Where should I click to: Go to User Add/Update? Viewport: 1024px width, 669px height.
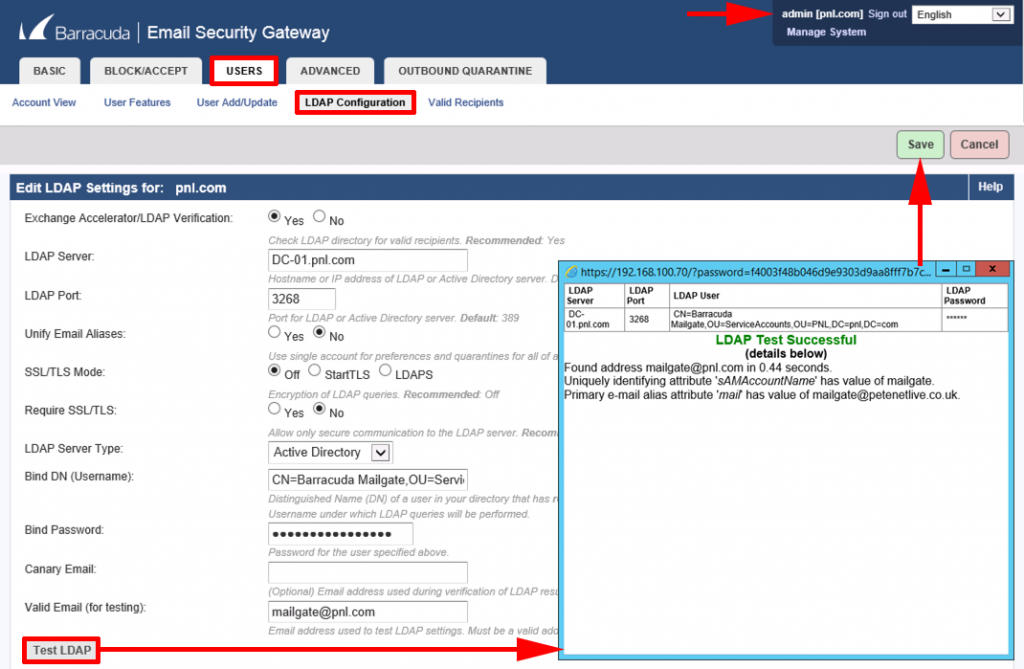236,102
